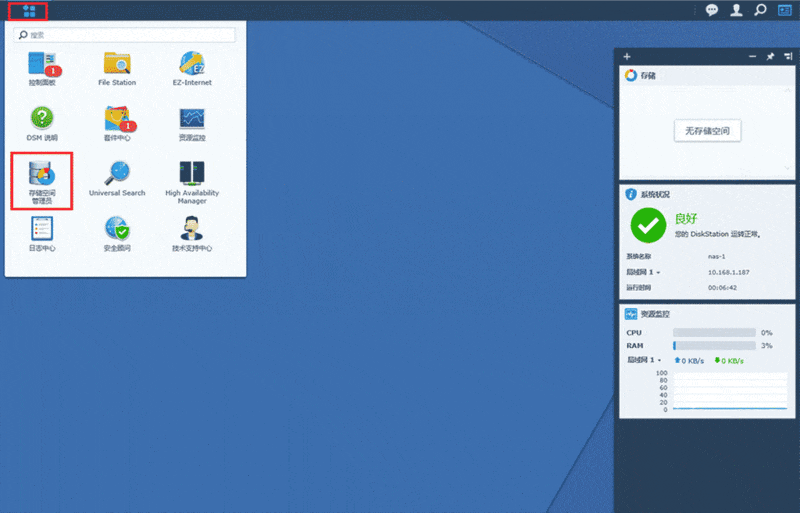Click the 良好 status text
The height and width of the screenshot is (513, 800).
coord(686,218)
